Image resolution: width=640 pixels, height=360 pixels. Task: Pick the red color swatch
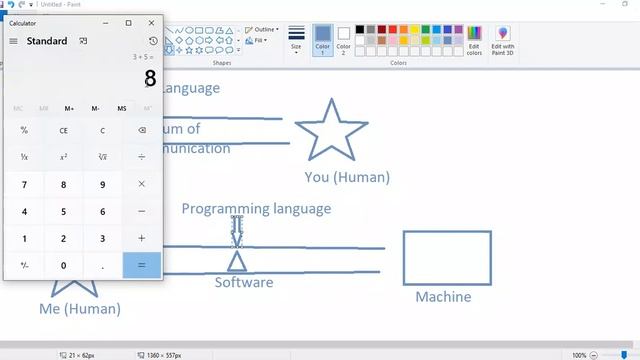tap(393, 29)
